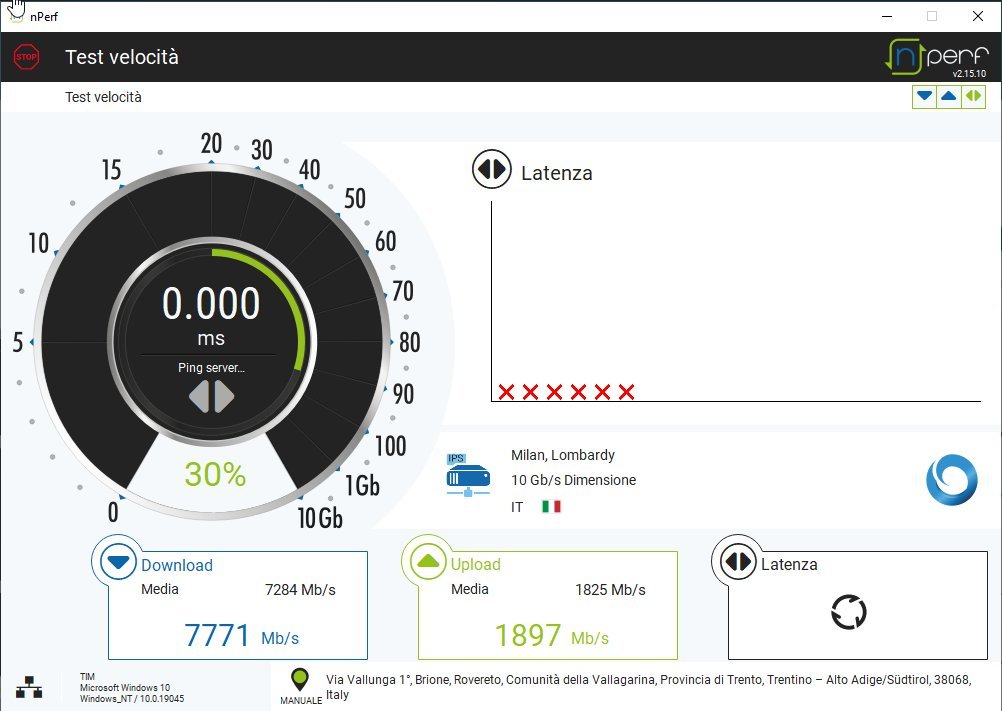Select the Milan, Lombardy server name

[562, 455]
